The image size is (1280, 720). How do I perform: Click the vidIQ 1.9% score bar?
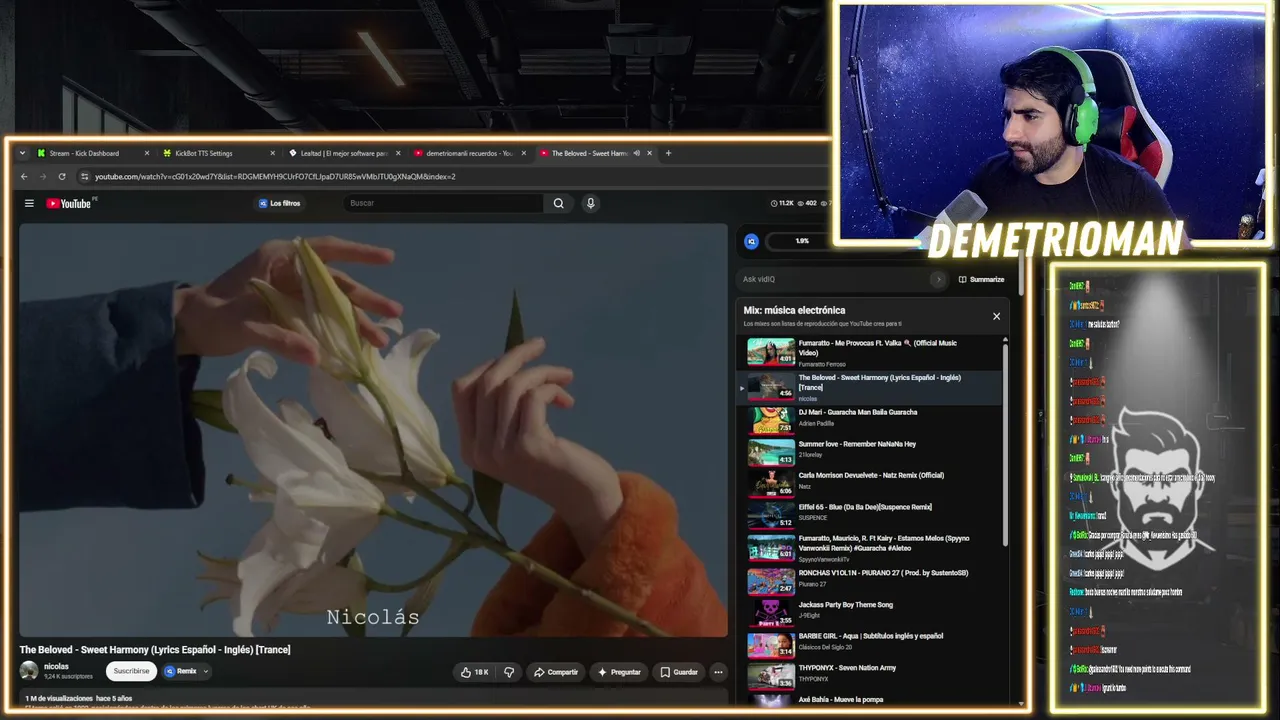[802, 241]
